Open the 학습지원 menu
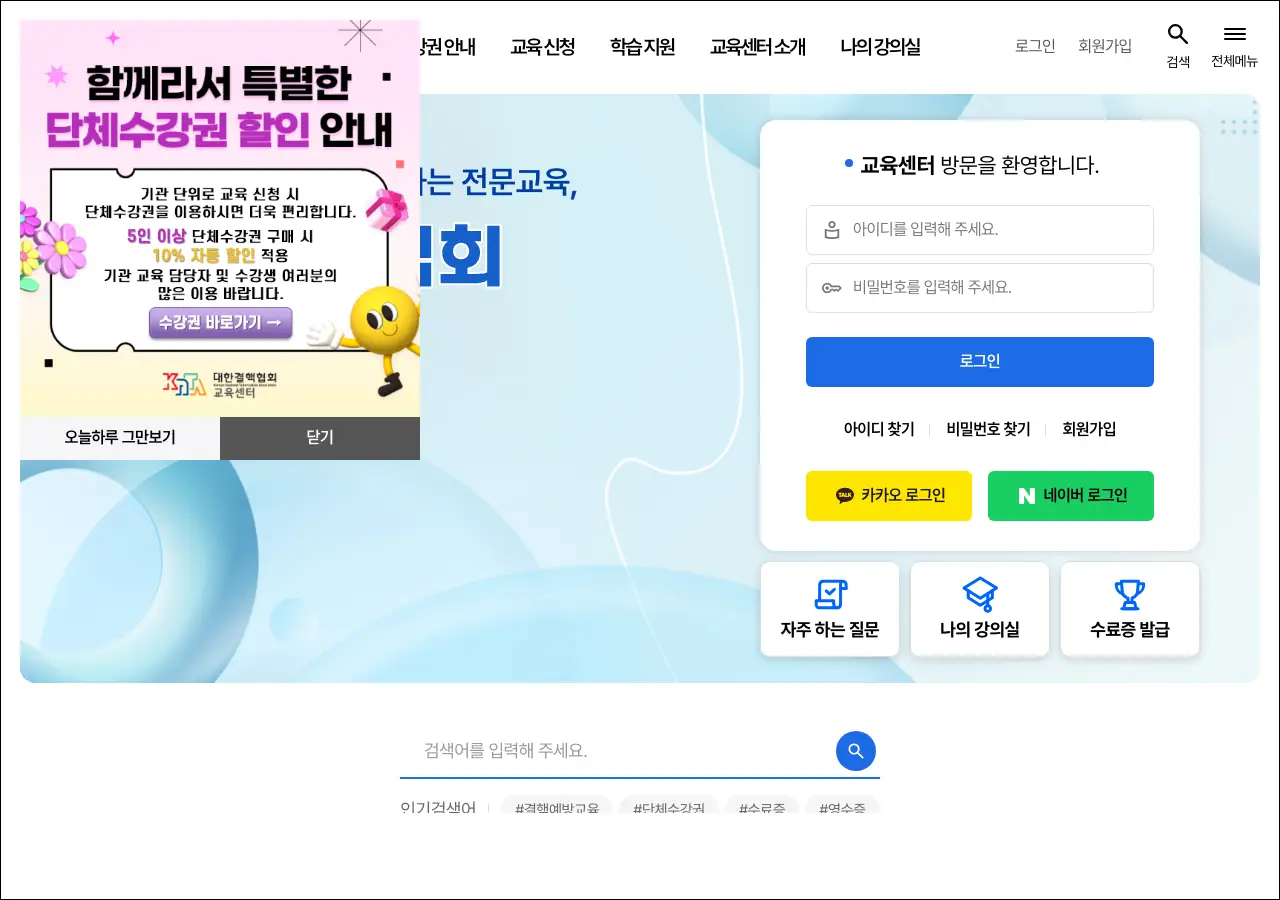1280x900 pixels. [643, 47]
